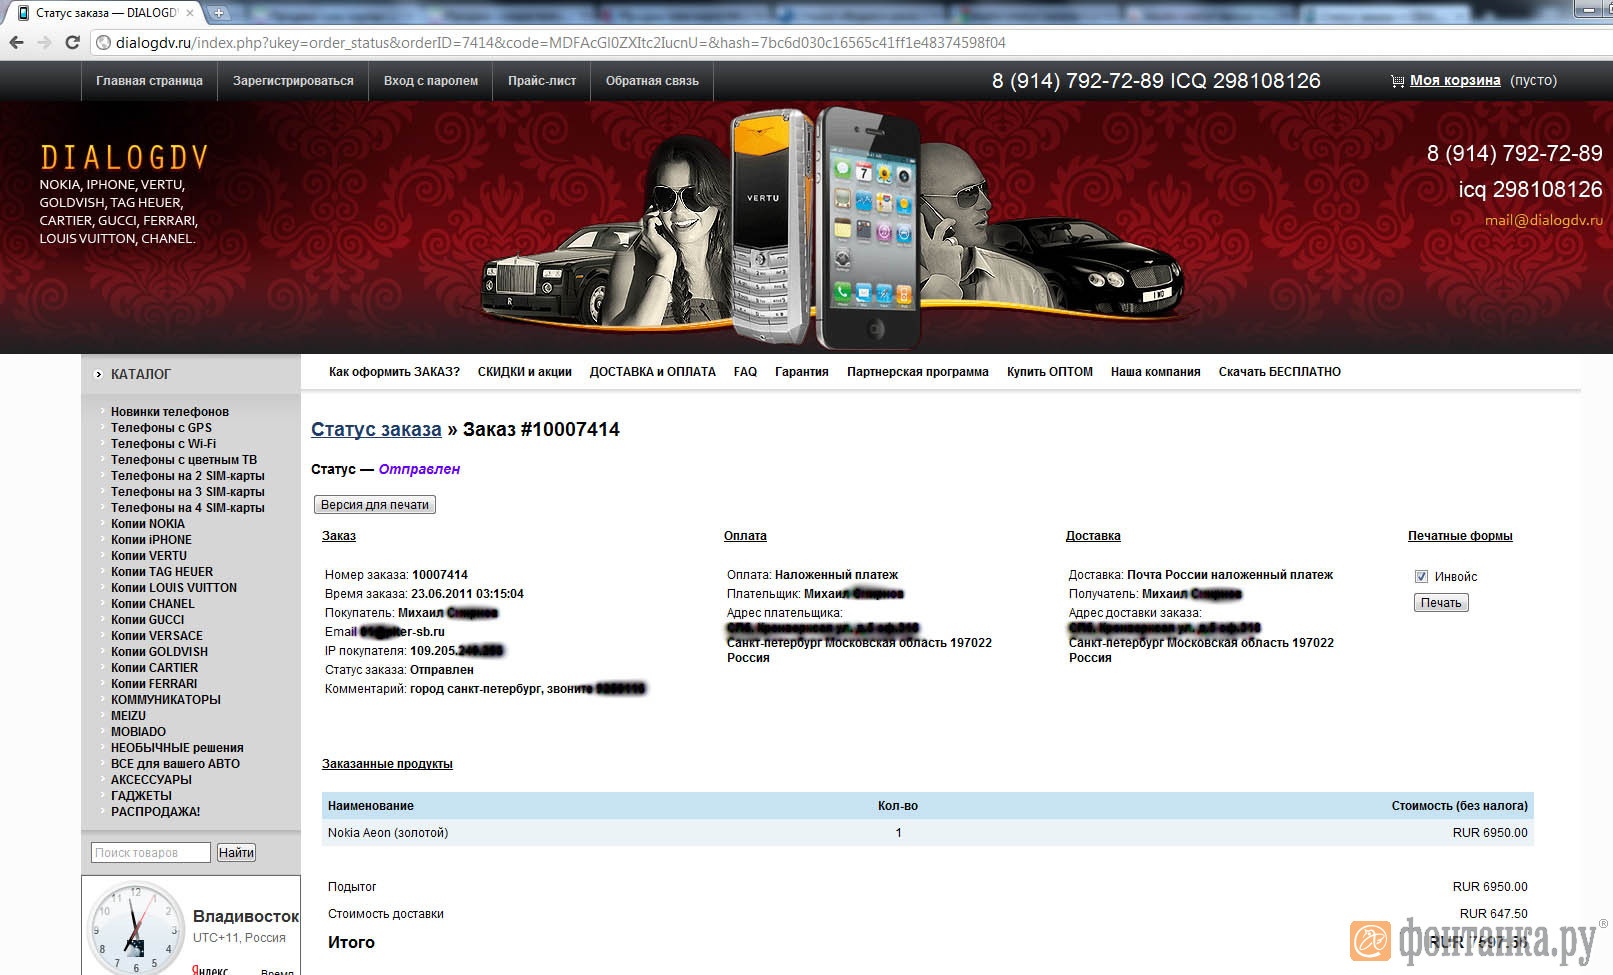Image resolution: width=1613 pixels, height=975 pixels.
Task: Open Копии VERSACE category
Action: 157,636
